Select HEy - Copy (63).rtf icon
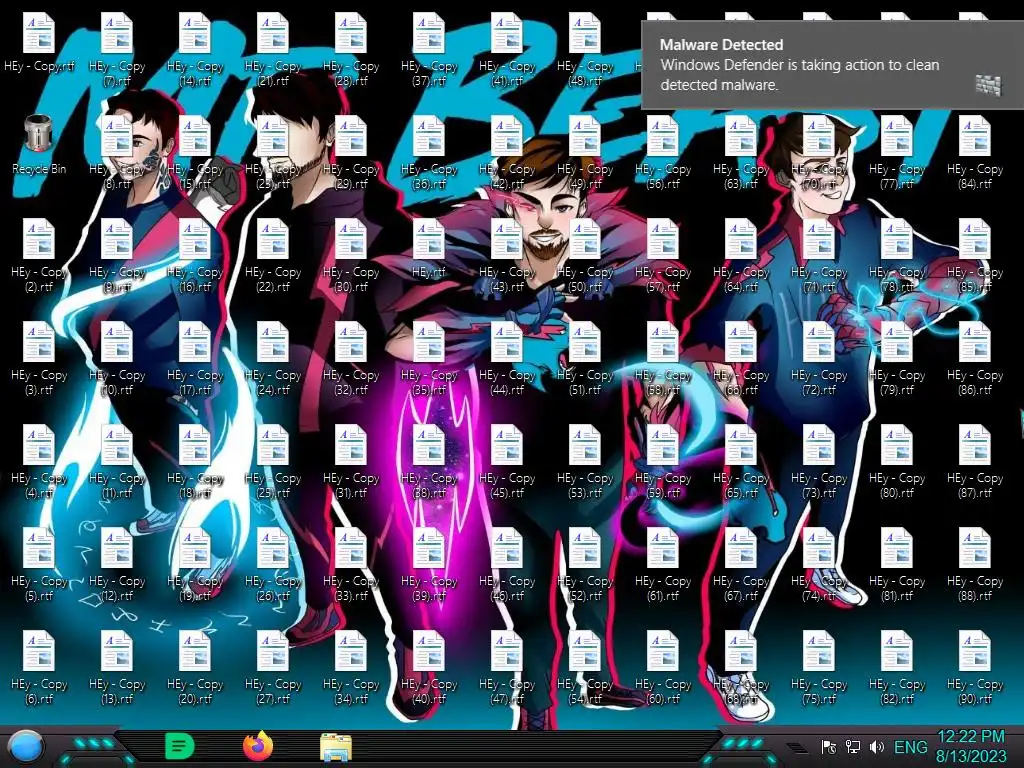 [741, 135]
